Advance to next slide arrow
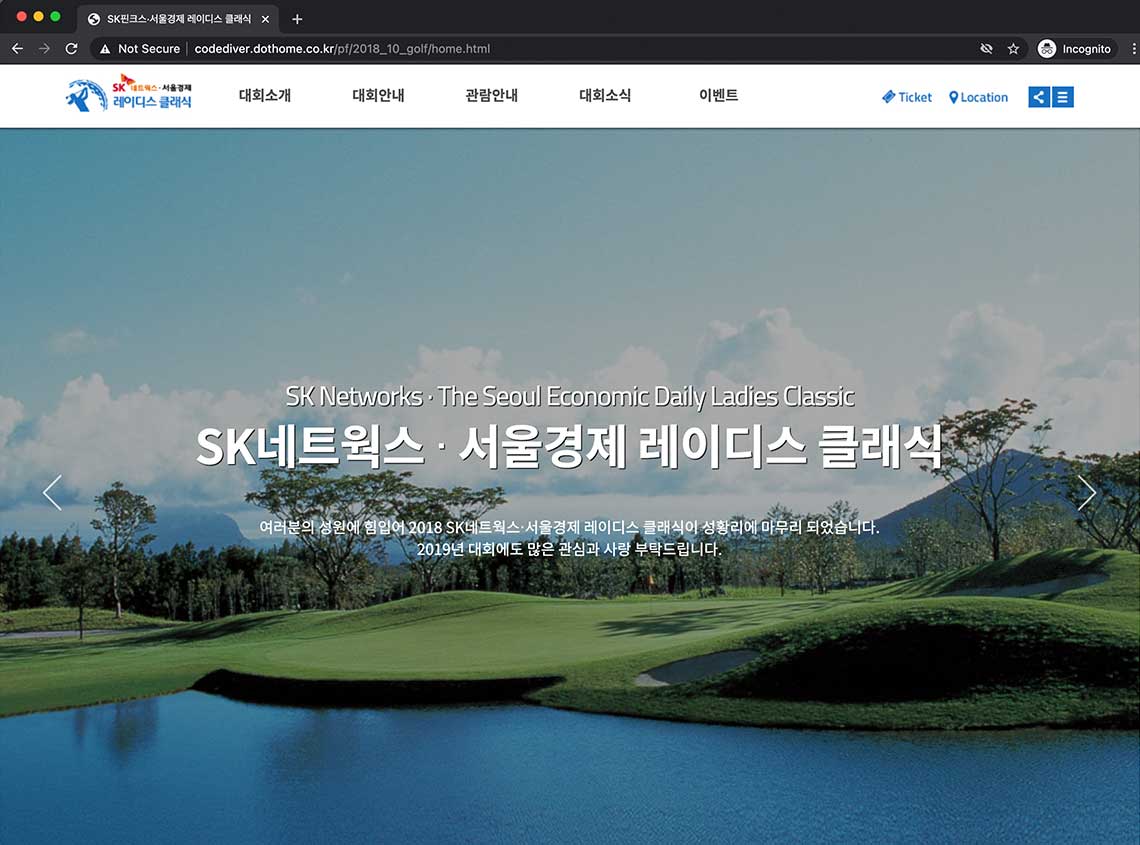The height and width of the screenshot is (845, 1140). (1086, 492)
